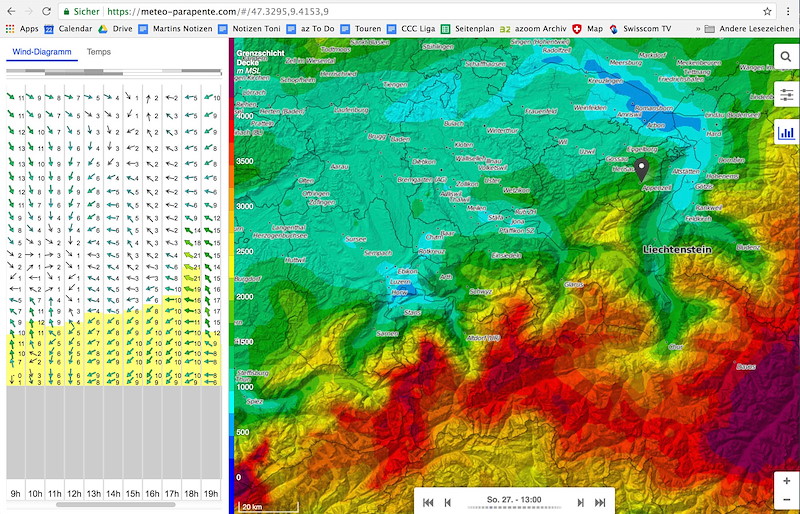Select 18h column in wind diagram
The image size is (800, 514).
(x=191, y=494)
